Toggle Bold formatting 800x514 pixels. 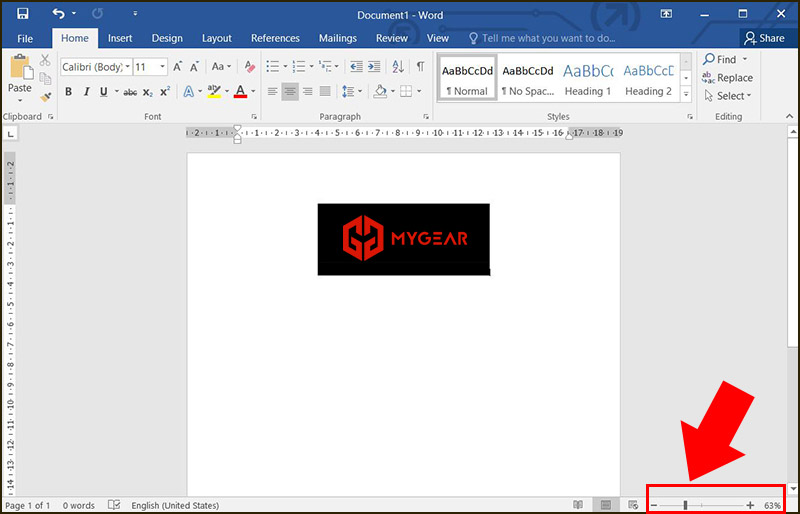point(68,92)
